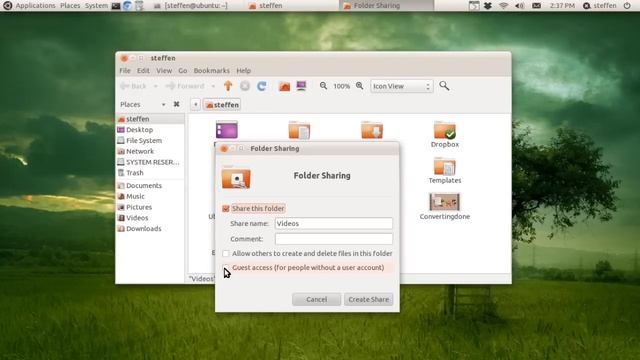The image size is (640, 360).
Task: Click the power session icon
Action: (x=627, y=6)
